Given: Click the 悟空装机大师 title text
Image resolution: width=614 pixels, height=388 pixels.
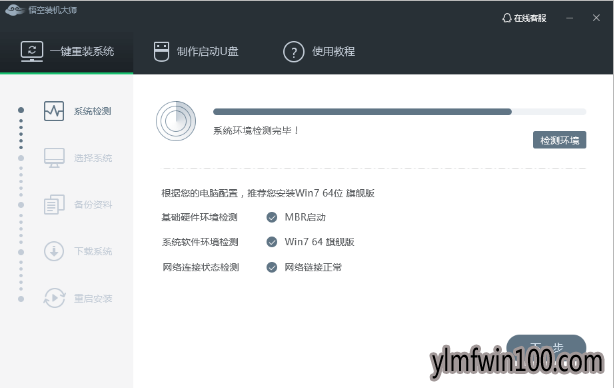Looking at the screenshot, I should click(52, 10).
